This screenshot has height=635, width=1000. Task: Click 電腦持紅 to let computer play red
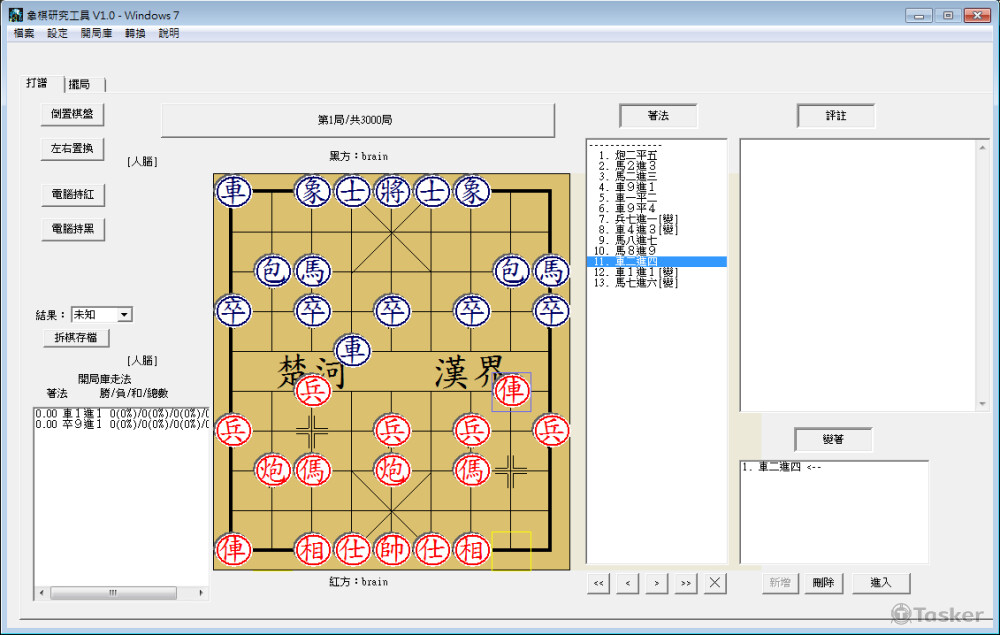tap(71, 194)
